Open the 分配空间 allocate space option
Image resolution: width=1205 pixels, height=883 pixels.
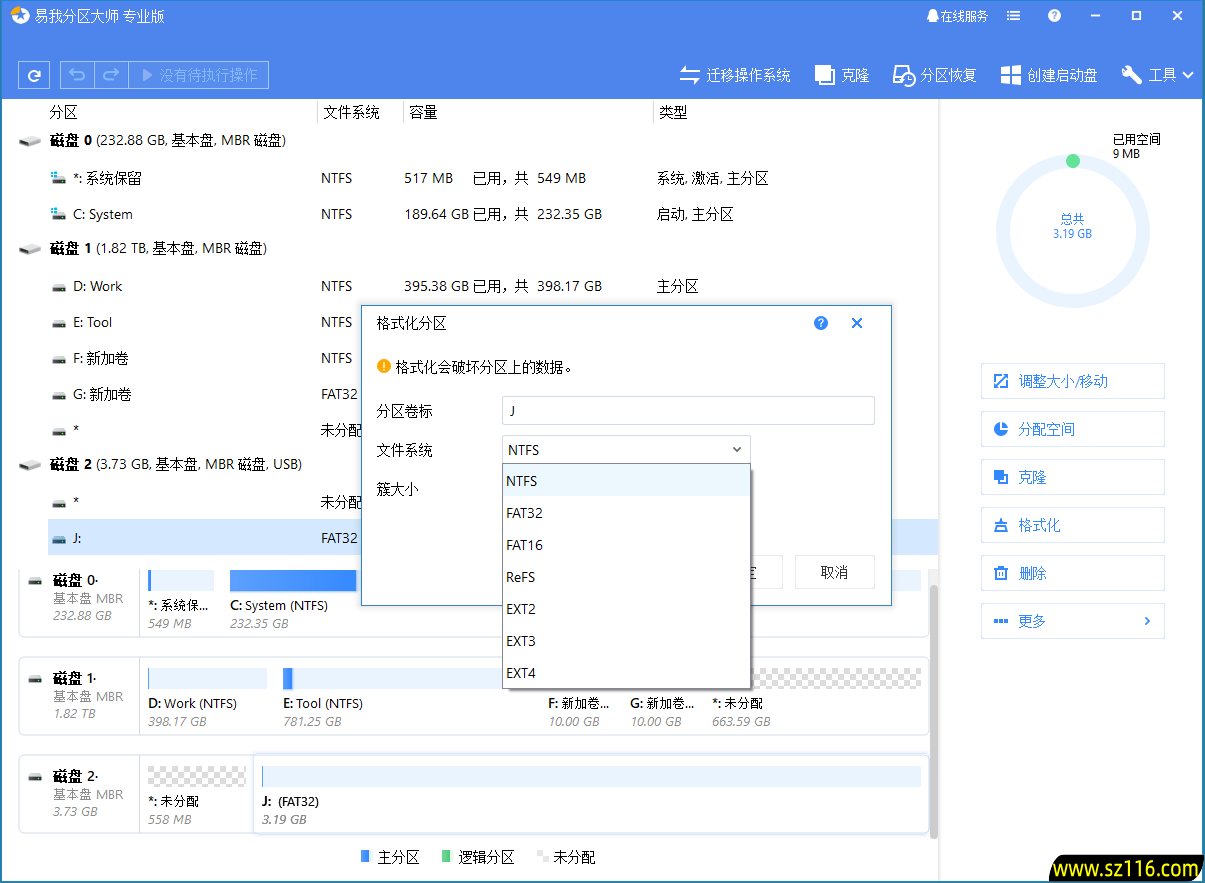coord(1072,429)
